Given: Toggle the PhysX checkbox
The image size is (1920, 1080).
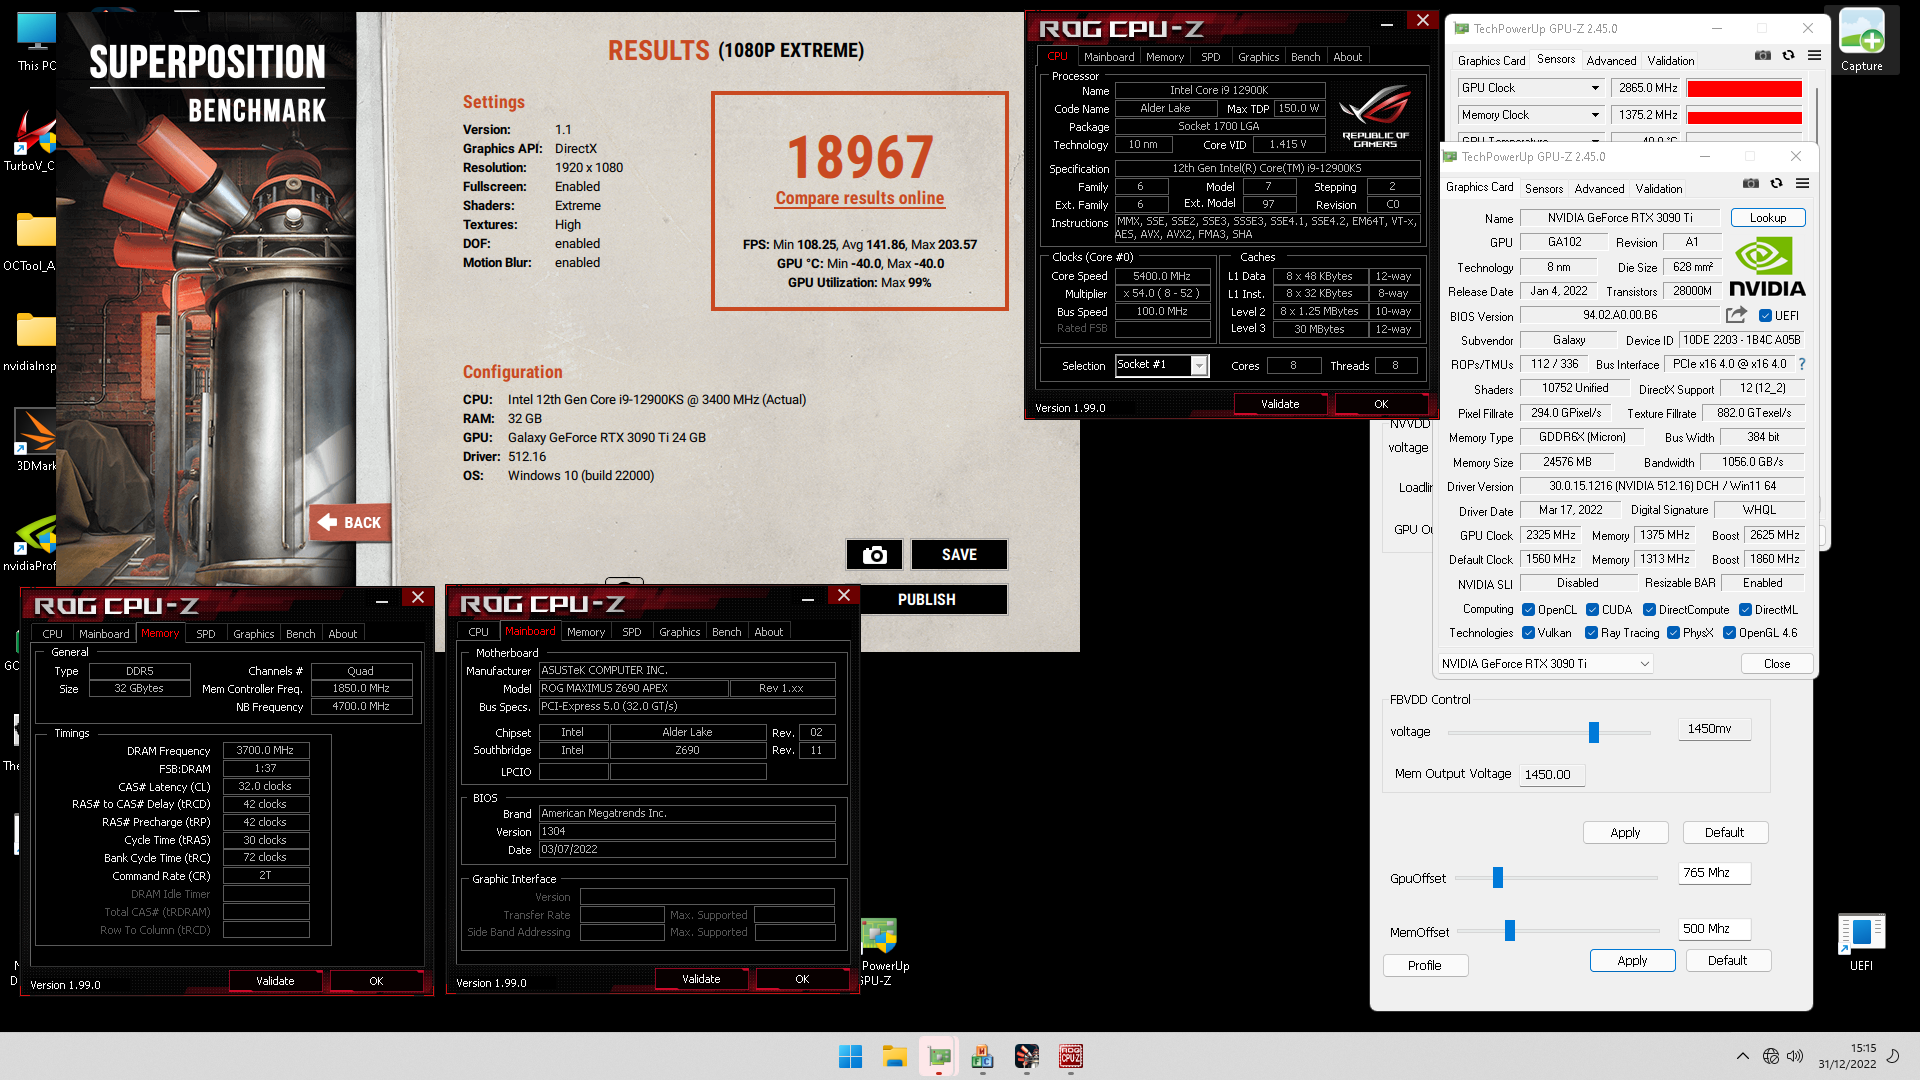Looking at the screenshot, I should [1673, 633].
